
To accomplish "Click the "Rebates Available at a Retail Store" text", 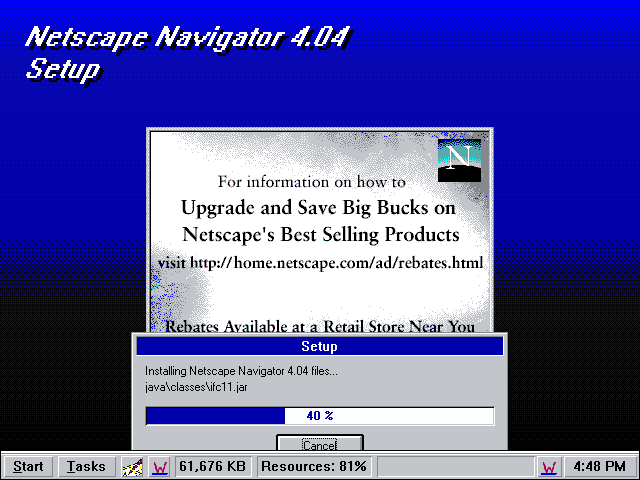I will tap(319, 326).
